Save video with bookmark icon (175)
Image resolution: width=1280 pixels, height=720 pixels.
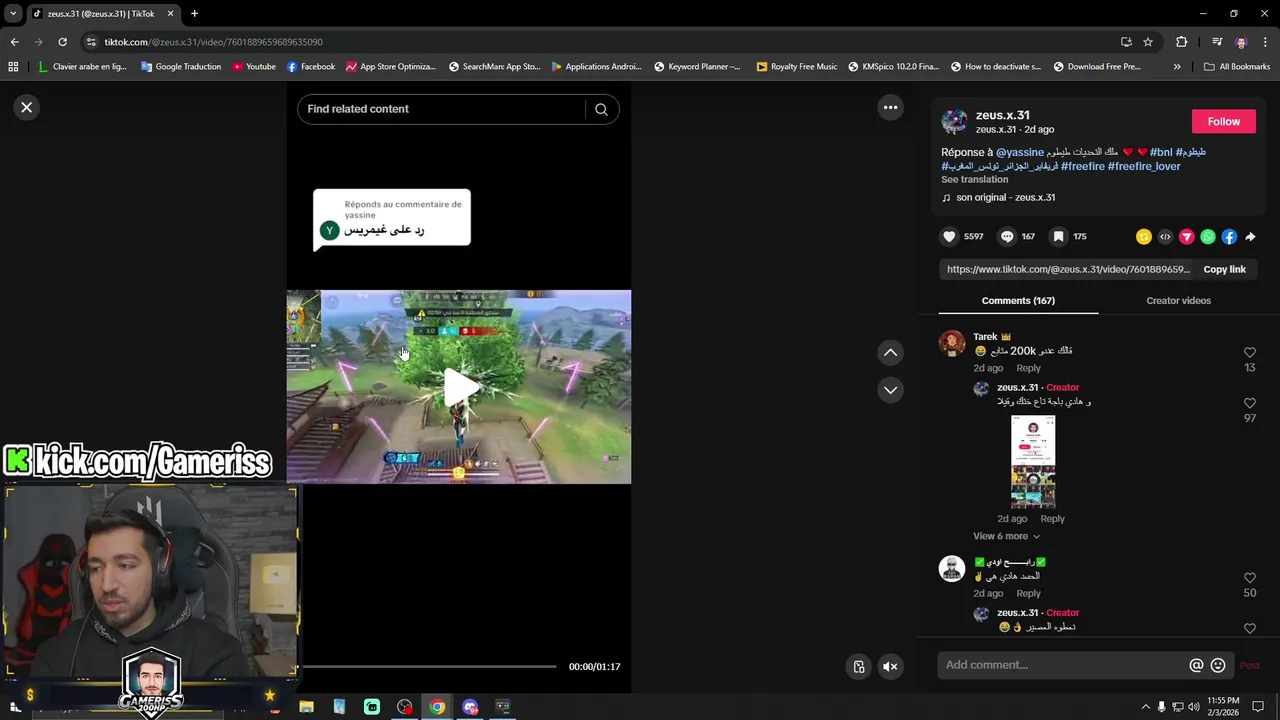point(1058,237)
